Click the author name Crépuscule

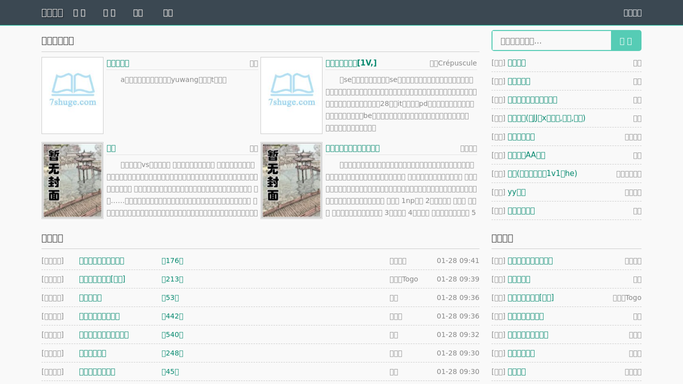pyautogui.click(x=457, y=63)
